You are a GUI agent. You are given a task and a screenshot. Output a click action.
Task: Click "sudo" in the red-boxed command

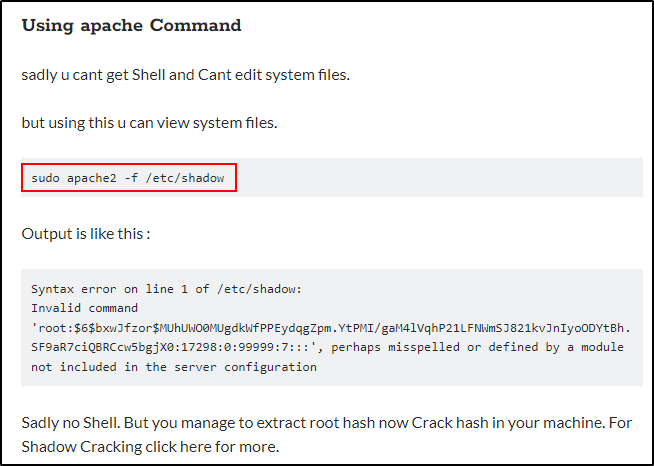click(x=45, y=178)
